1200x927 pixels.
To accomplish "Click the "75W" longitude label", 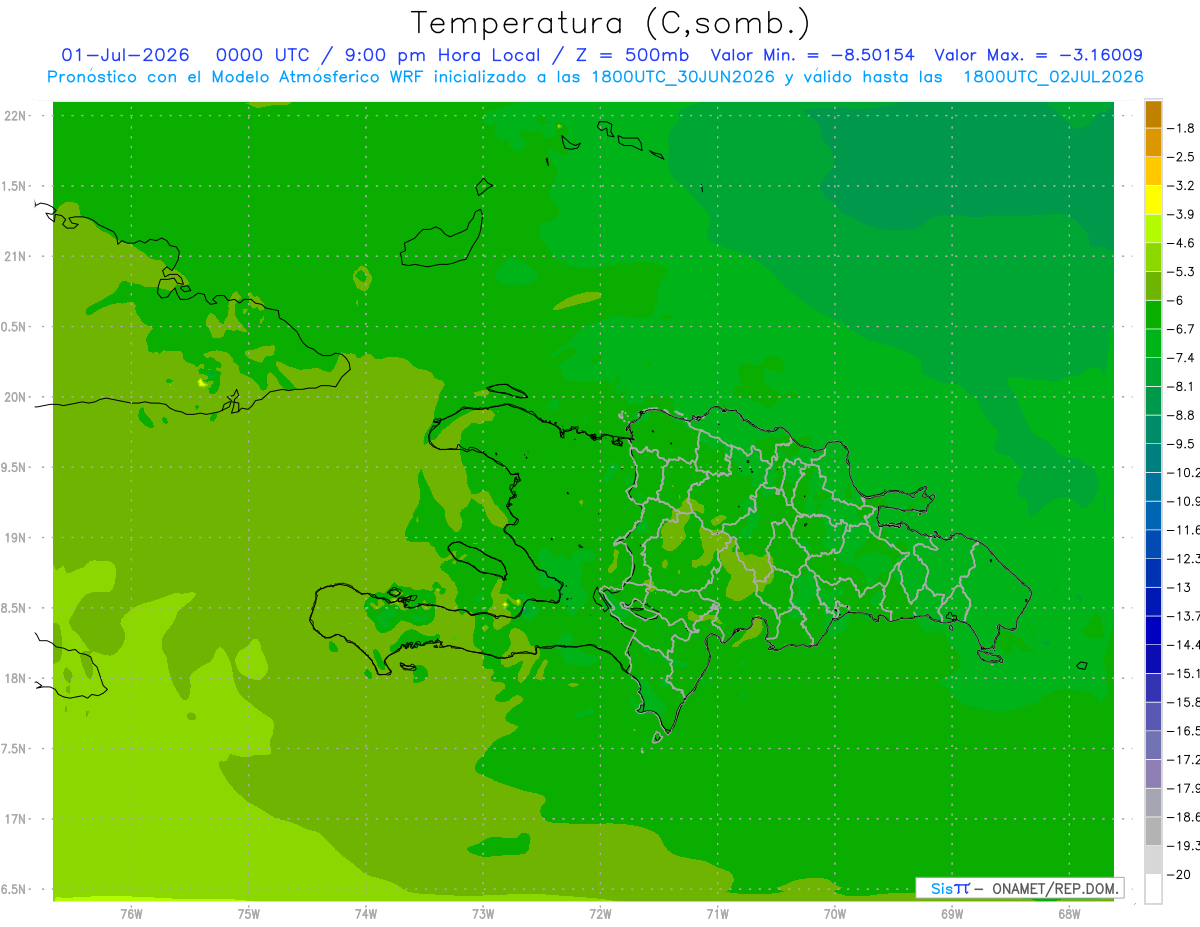I will [x=249, y=913].
